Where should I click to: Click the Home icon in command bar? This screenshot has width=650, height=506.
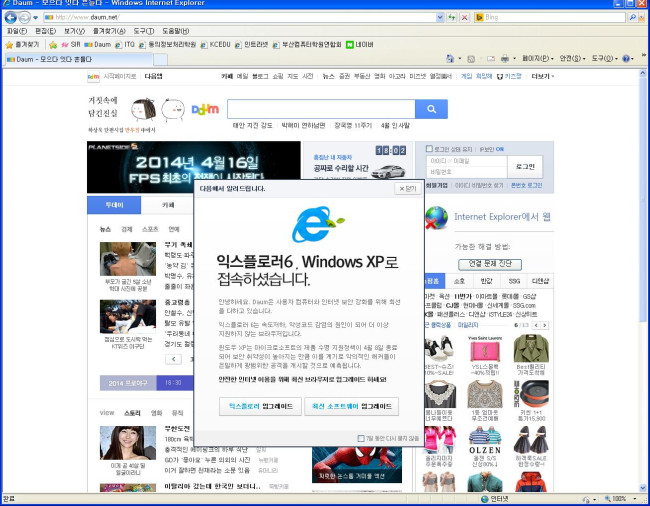(450, 58)
